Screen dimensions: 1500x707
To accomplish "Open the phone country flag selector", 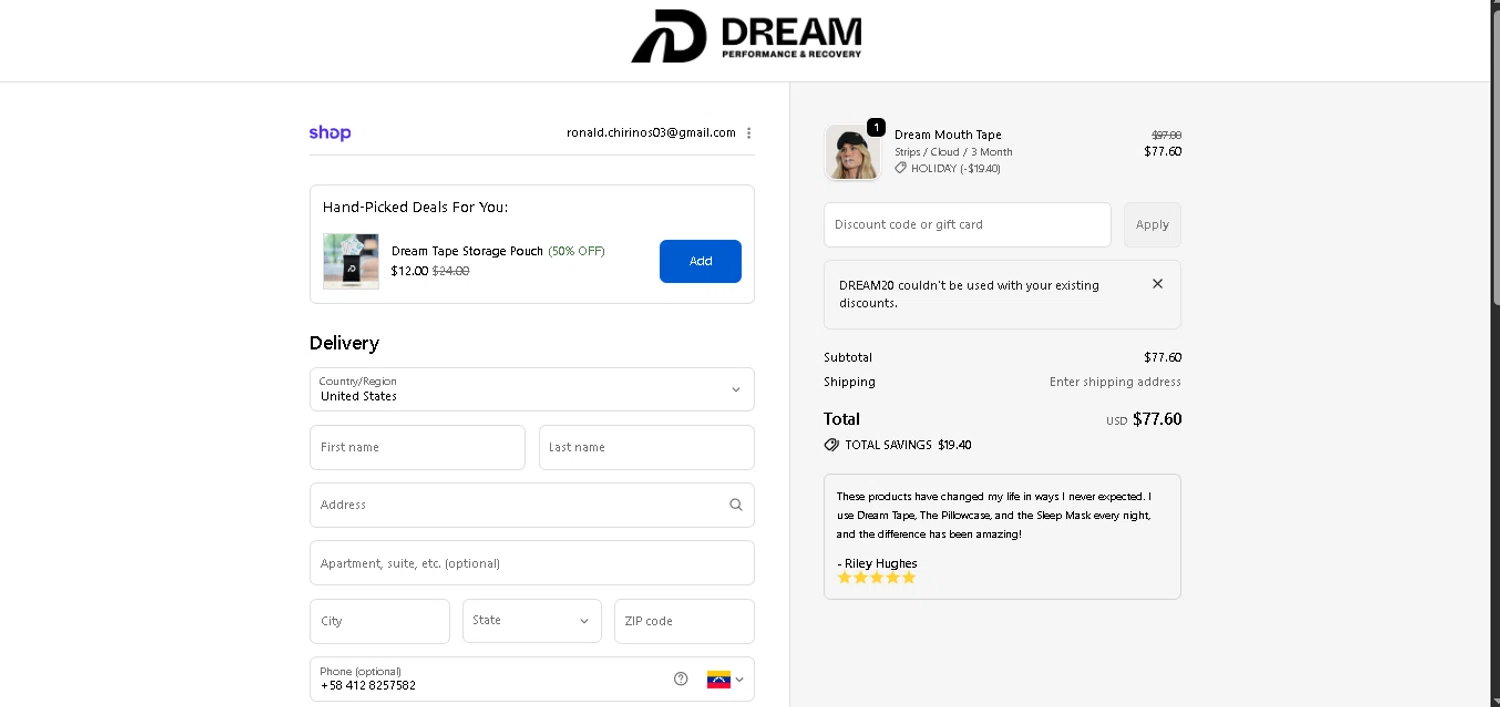I will pos(725,680).
